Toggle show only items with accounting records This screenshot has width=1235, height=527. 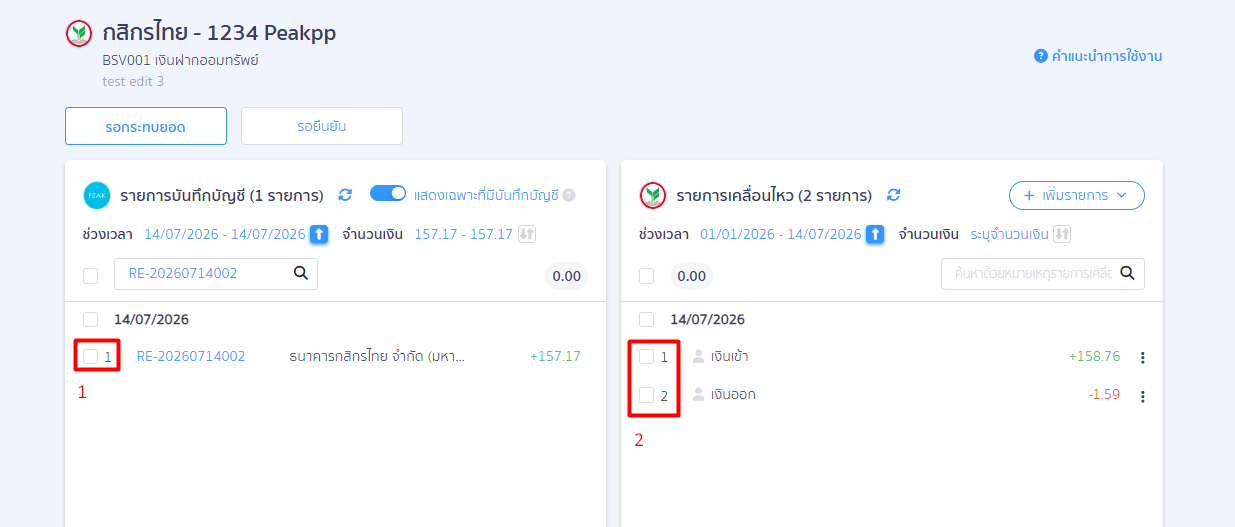tap(388, 194)
